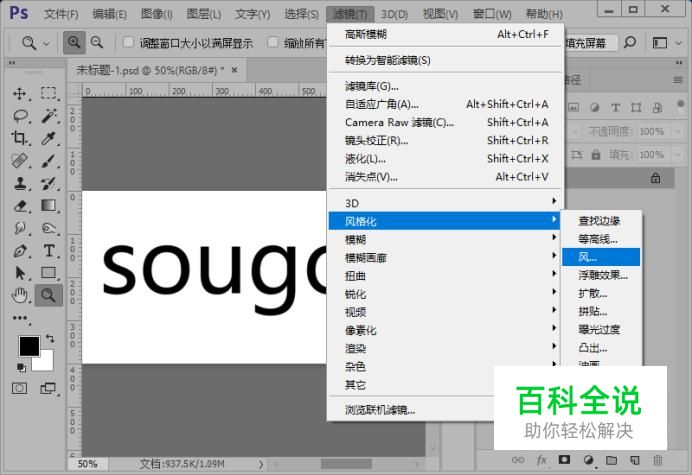Toggle lock all layer lock icon

tap(596, 155)
